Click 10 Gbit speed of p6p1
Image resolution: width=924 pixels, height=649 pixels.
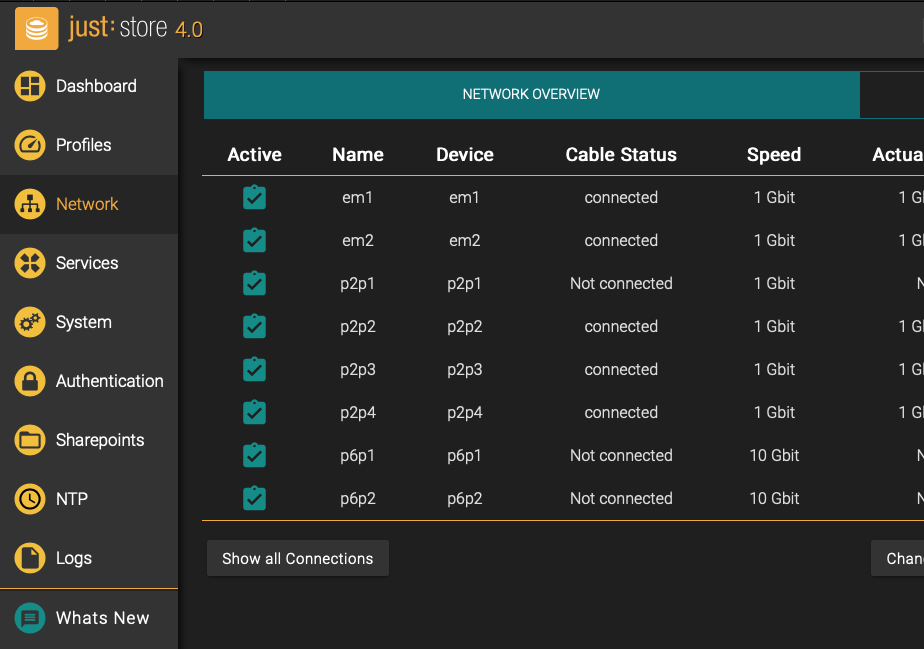pyautogui.click(x=774, y=456)
